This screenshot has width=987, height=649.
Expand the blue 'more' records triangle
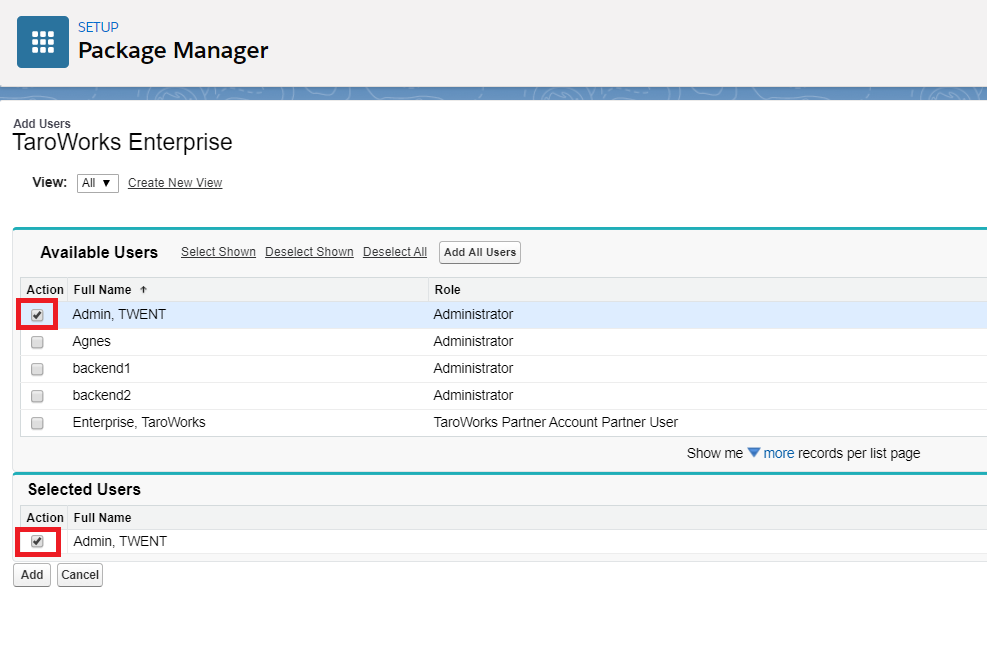(x=753, y=453)
